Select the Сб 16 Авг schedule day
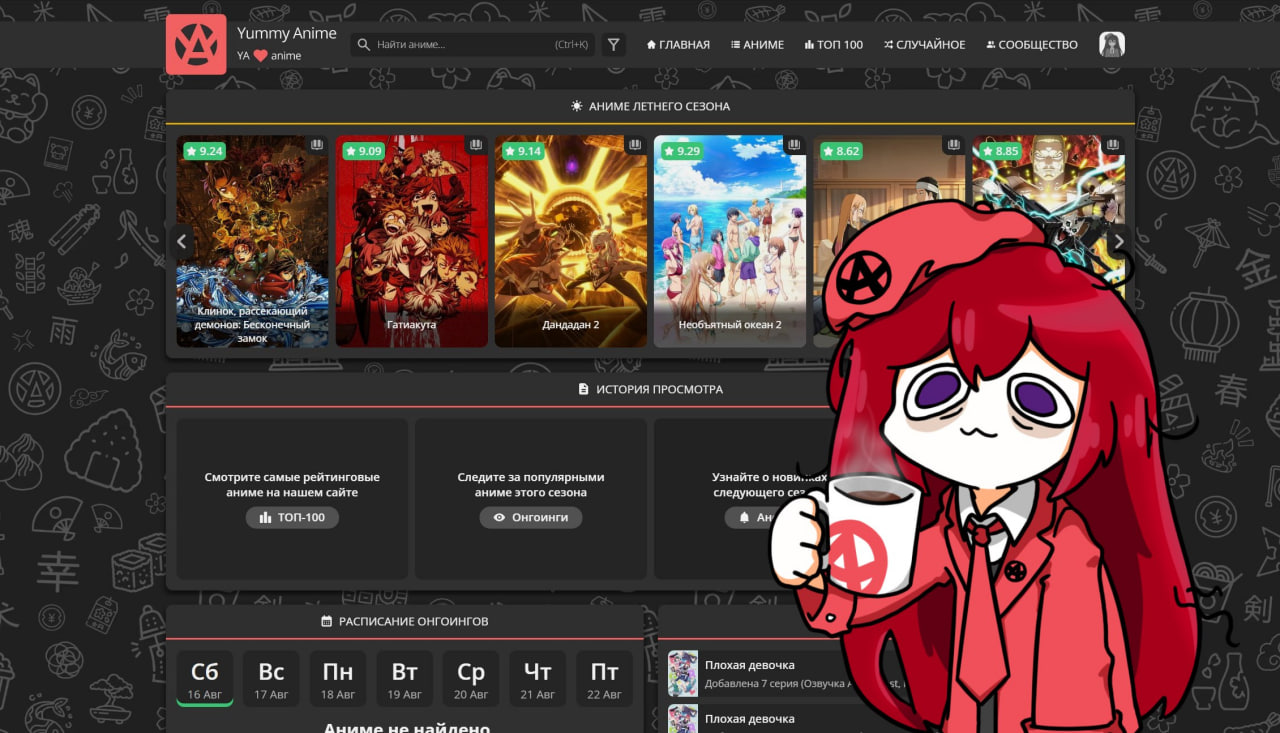 tap(205, 679)
